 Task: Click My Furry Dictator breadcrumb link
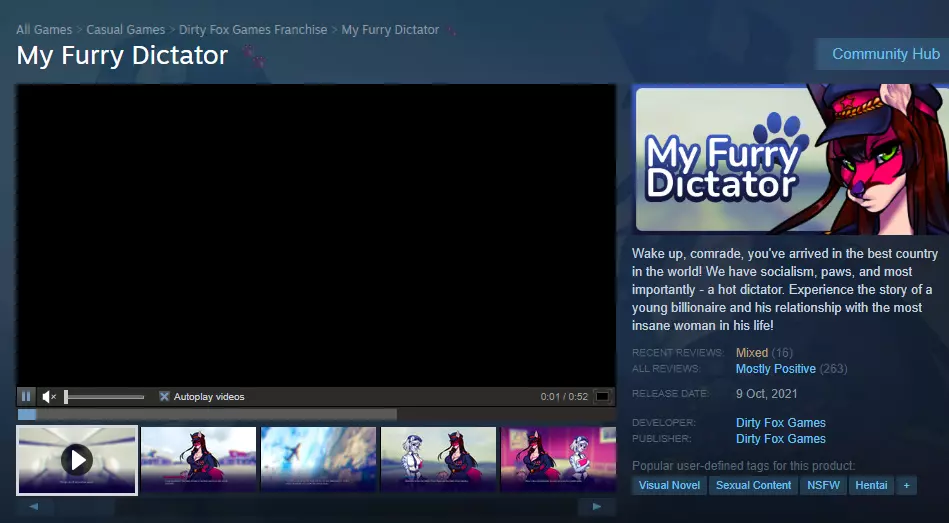(390, 30)
